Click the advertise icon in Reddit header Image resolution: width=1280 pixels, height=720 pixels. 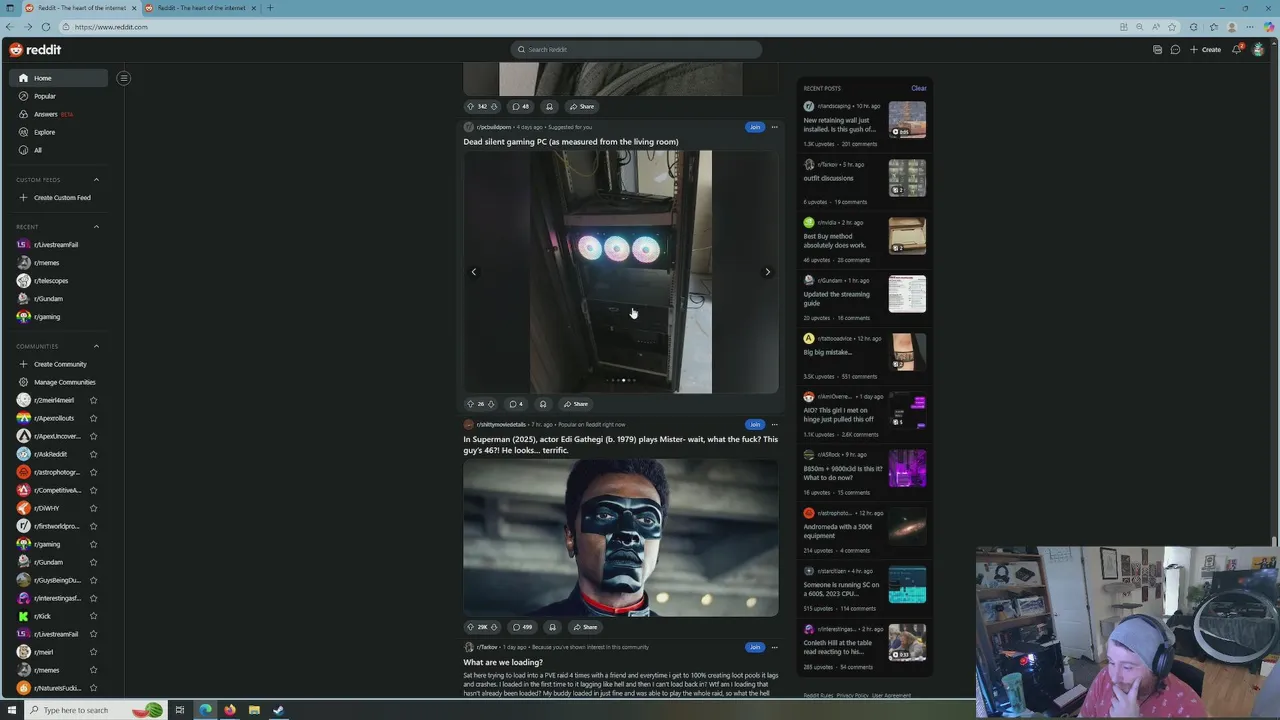1157,49
